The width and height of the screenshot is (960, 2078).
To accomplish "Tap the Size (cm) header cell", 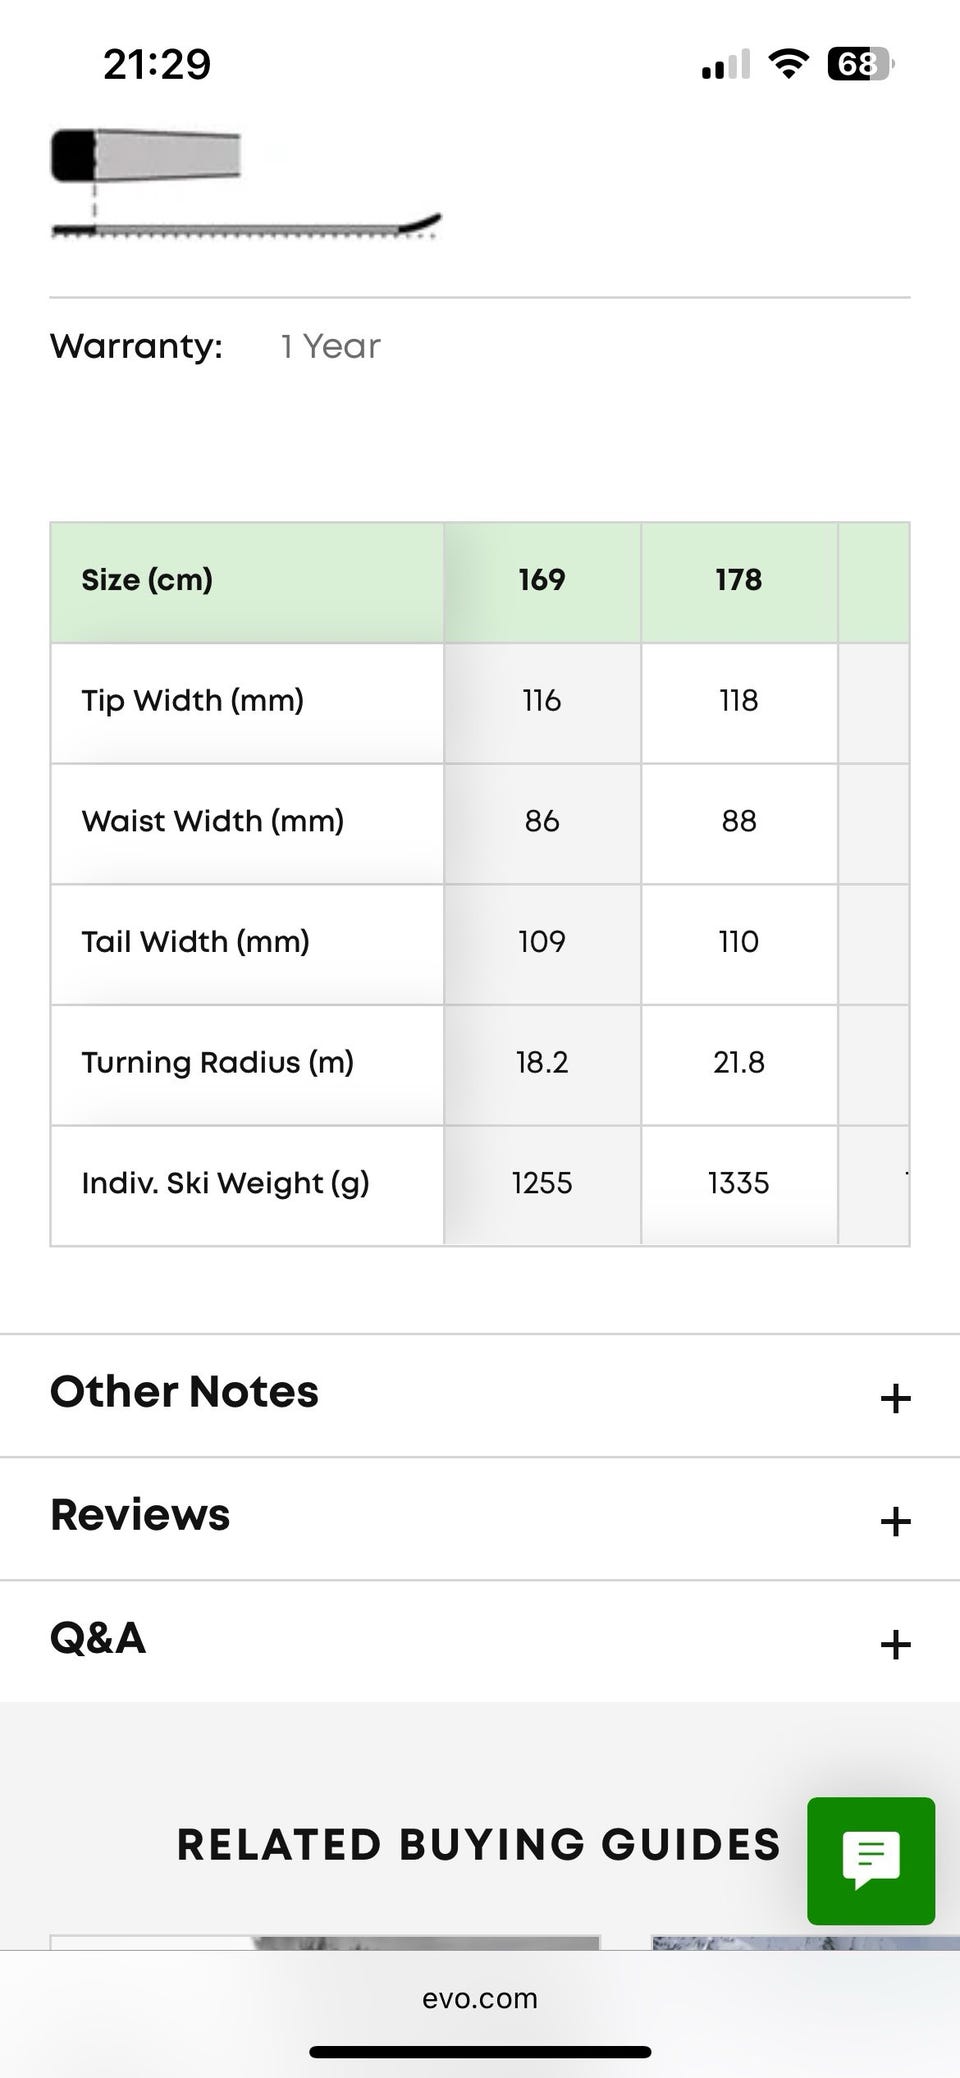I will [147, 580].
